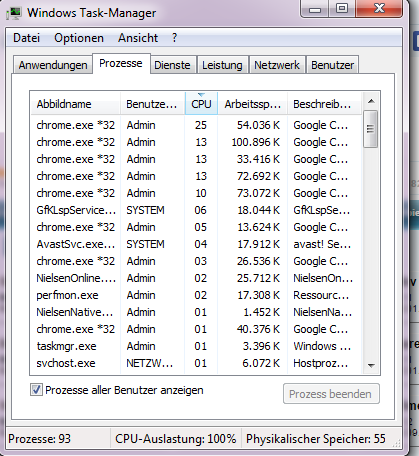The height and width of the screenshot is (456, 419).
Task: Select the svchost.exe process row
Action: (x=196, y=363)
